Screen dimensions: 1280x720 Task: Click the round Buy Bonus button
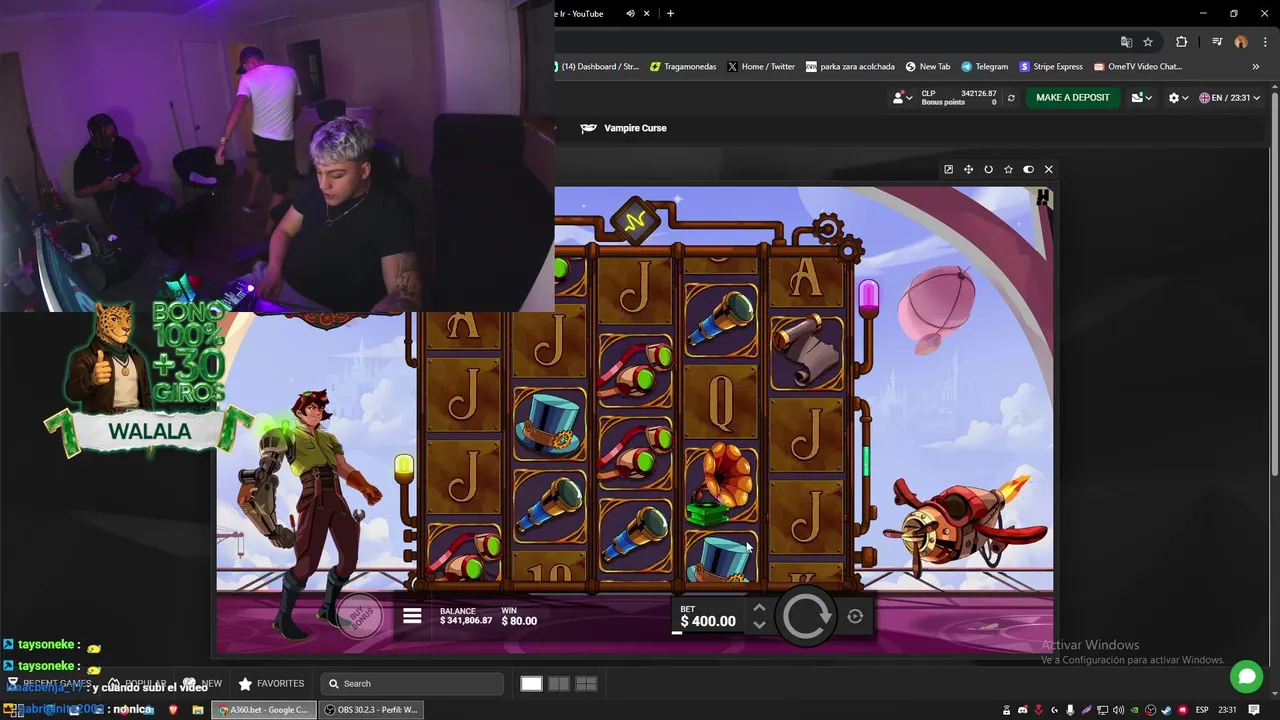(360, 615)
